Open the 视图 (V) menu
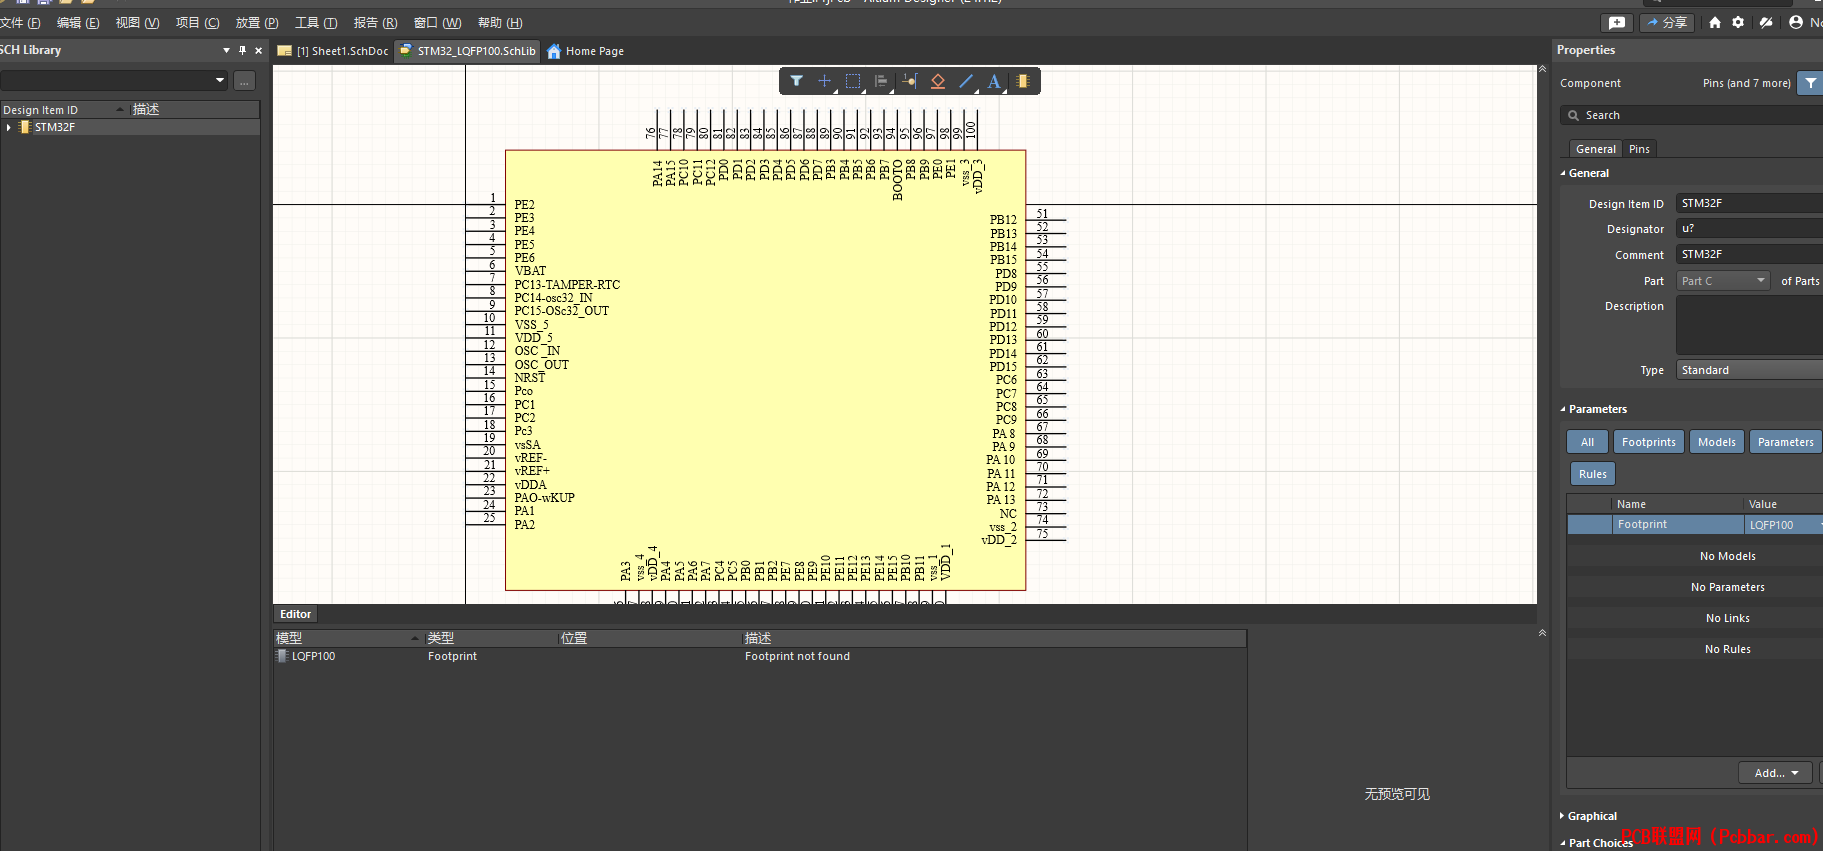The width and height of the screenshot is (1823, 851). (137, 23)
